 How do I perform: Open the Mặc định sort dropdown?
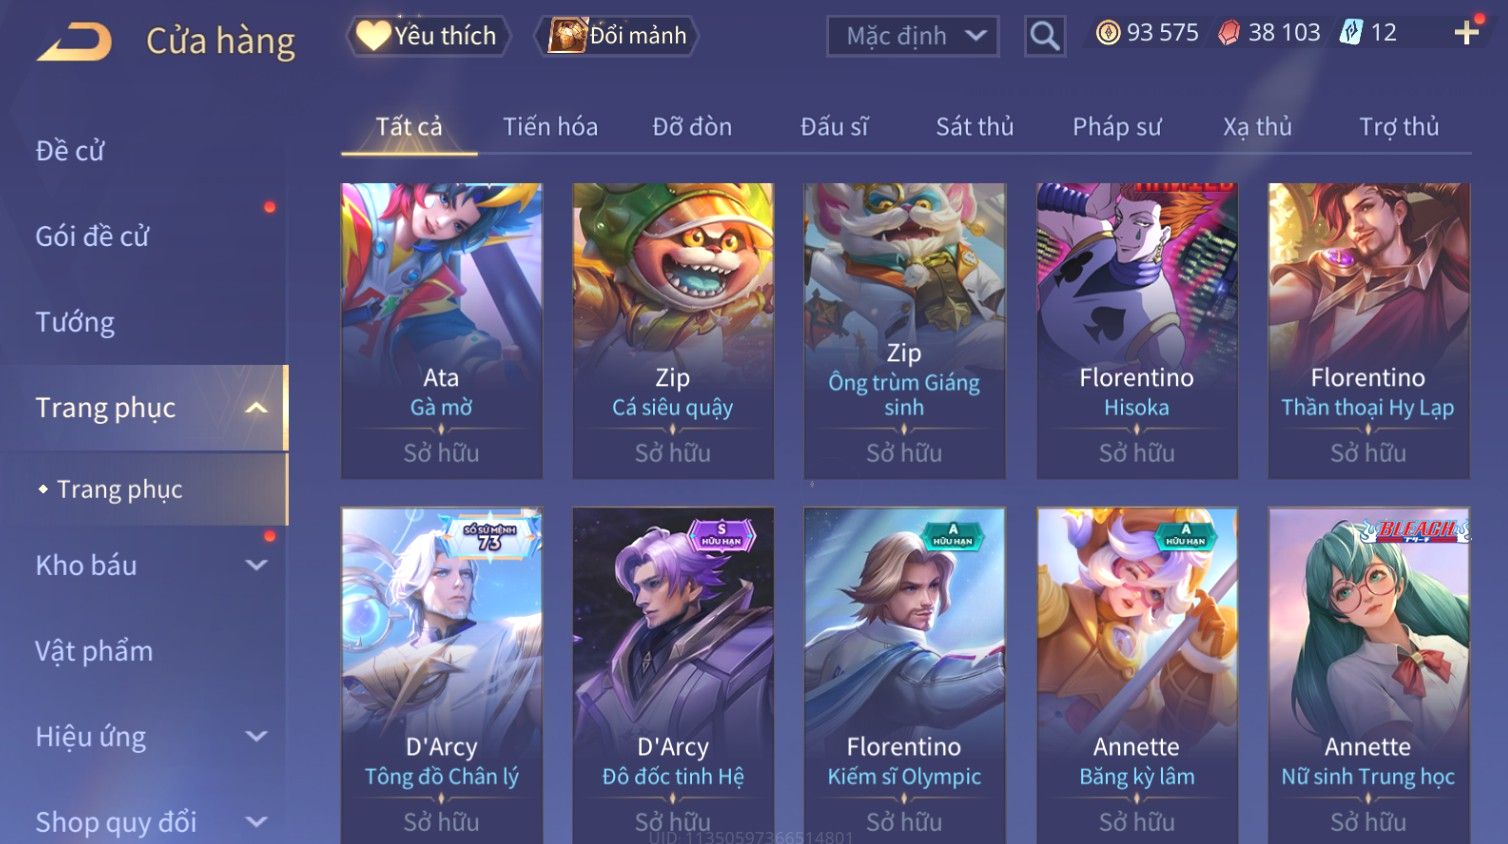tap(912, 36)
